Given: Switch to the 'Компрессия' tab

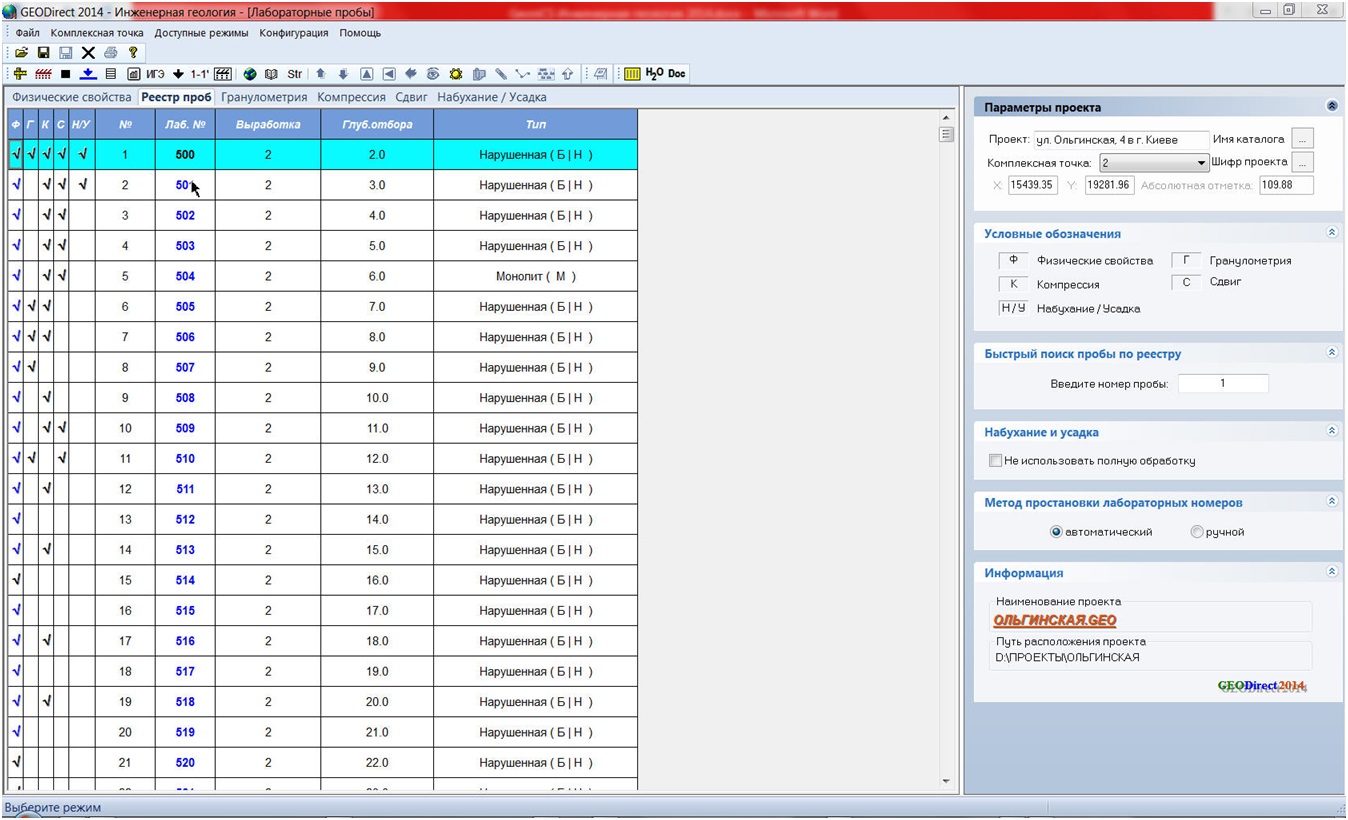Looking at the screenshot, I should click(351, 97).
